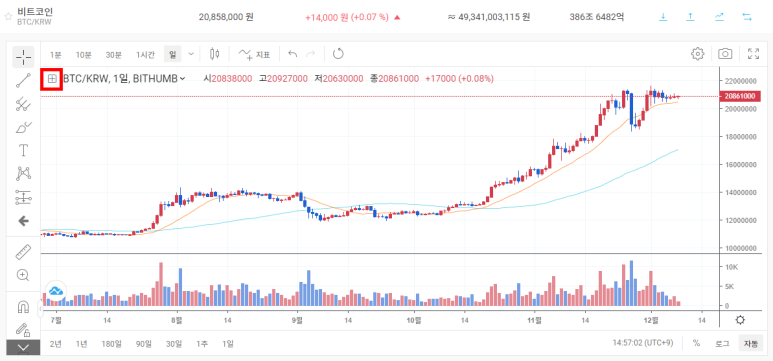Collapse the drawing toolbar with bottom chevron
Image resolution: width=773 pixels, height=361 pixels.
(23, 348)
